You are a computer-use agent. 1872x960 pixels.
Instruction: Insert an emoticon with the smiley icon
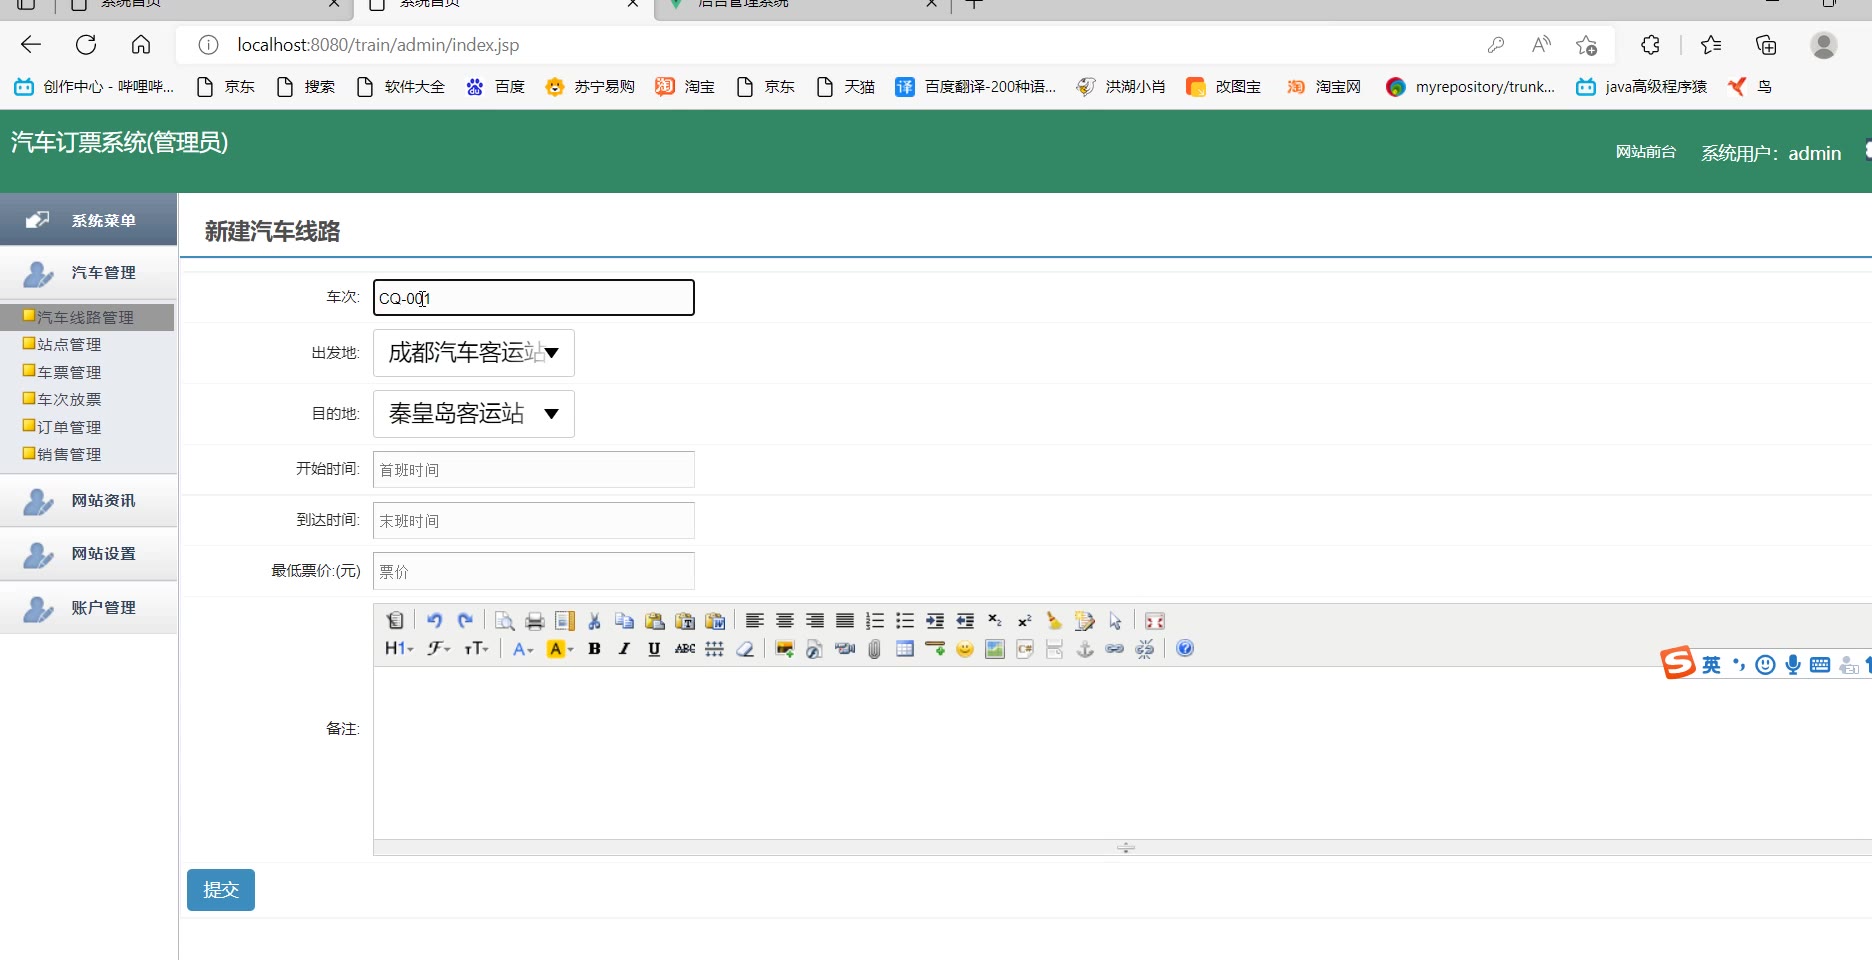(x=965, y=649)
